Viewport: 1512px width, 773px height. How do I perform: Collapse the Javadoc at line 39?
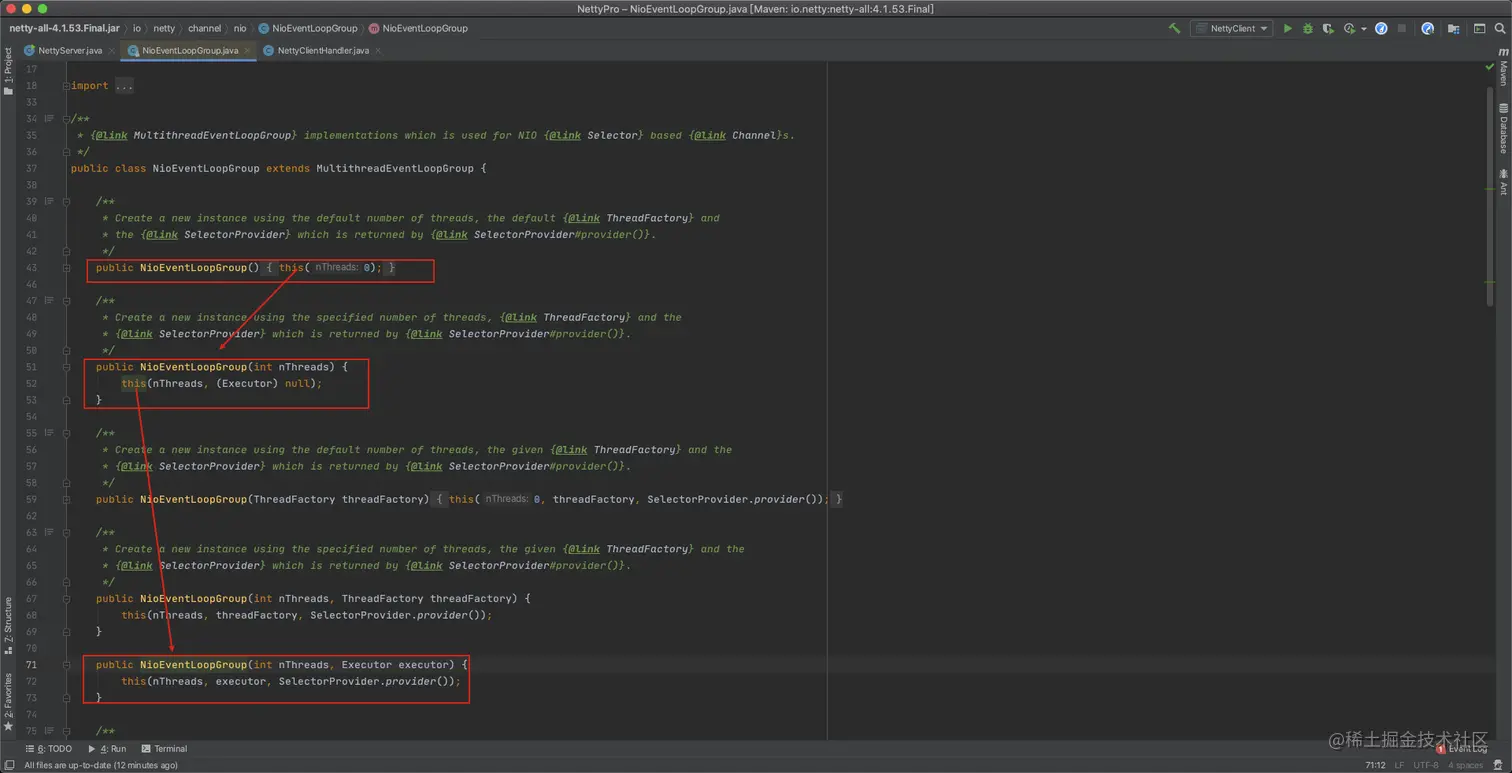(66, 201)
